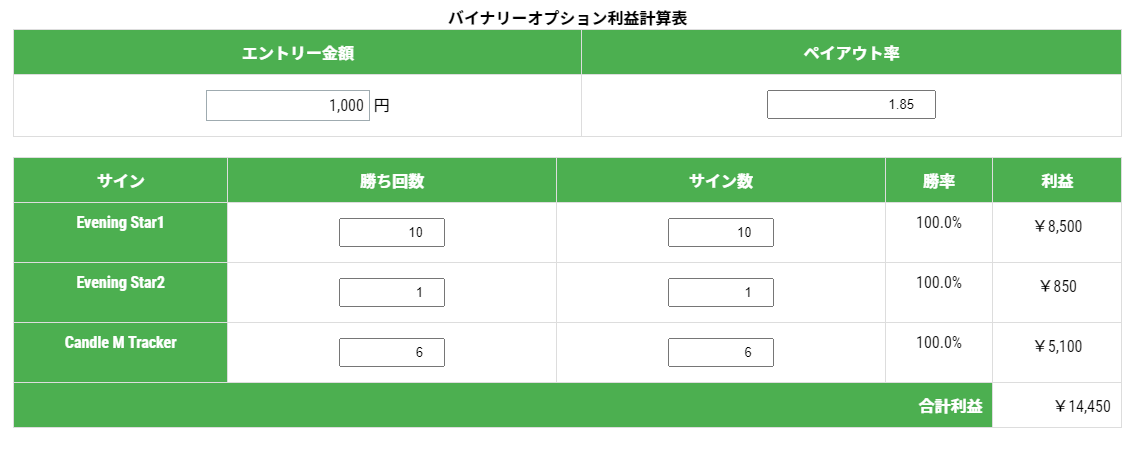This screenshot has height=451, width=1135.
Task: Focus Evening Star2 win count field
Action: tap(392, 293)
